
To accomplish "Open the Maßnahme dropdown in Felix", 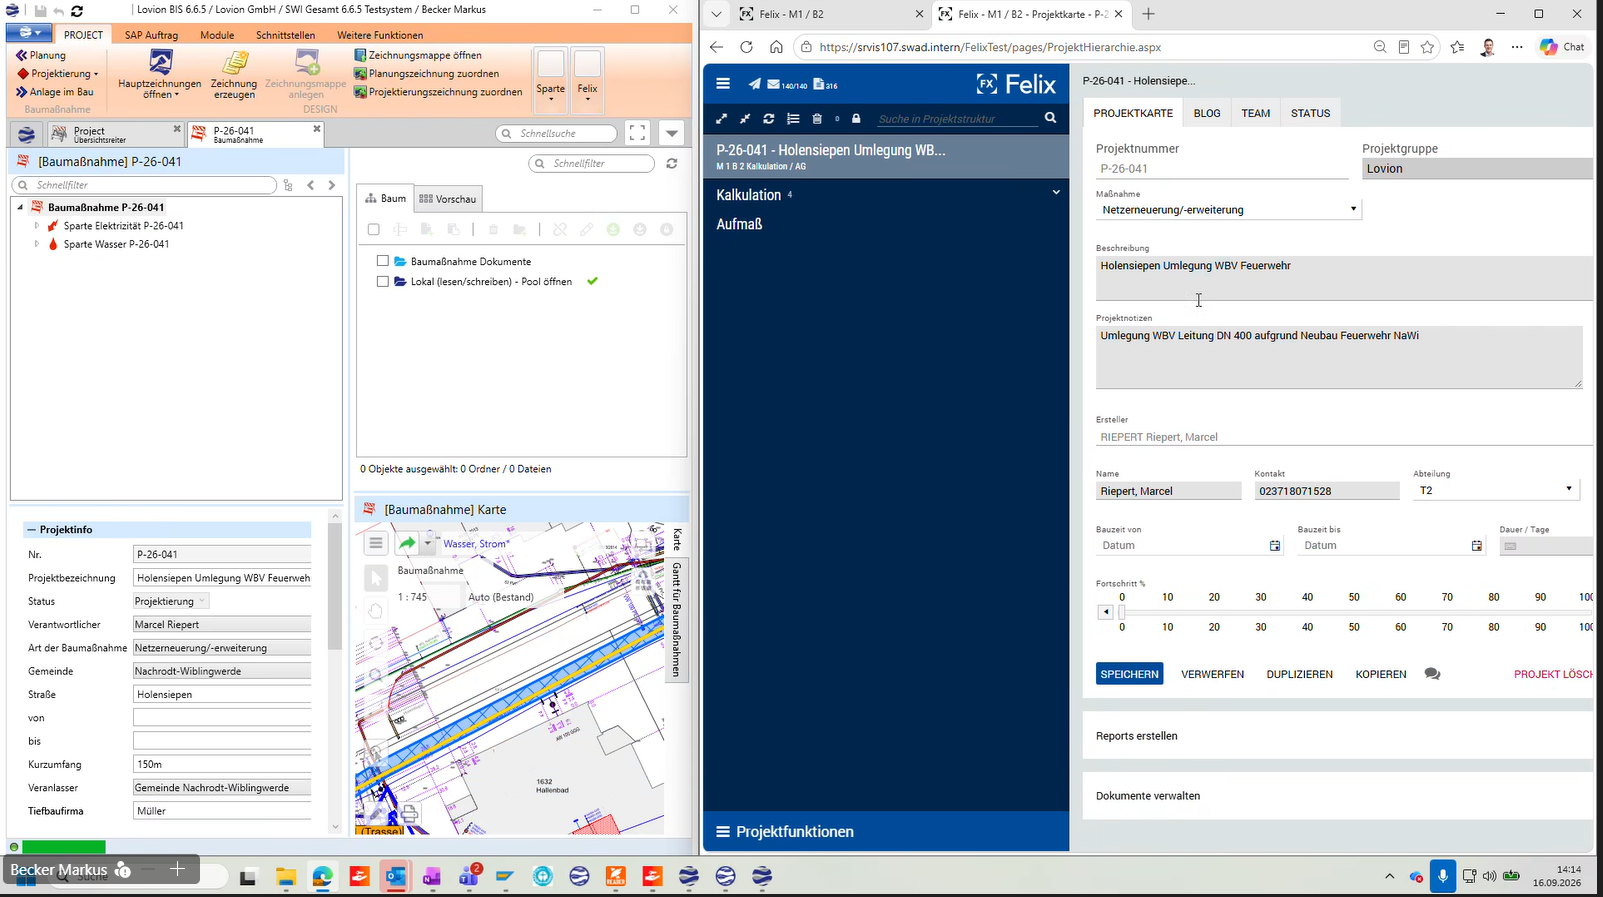I will [1228, 210].
